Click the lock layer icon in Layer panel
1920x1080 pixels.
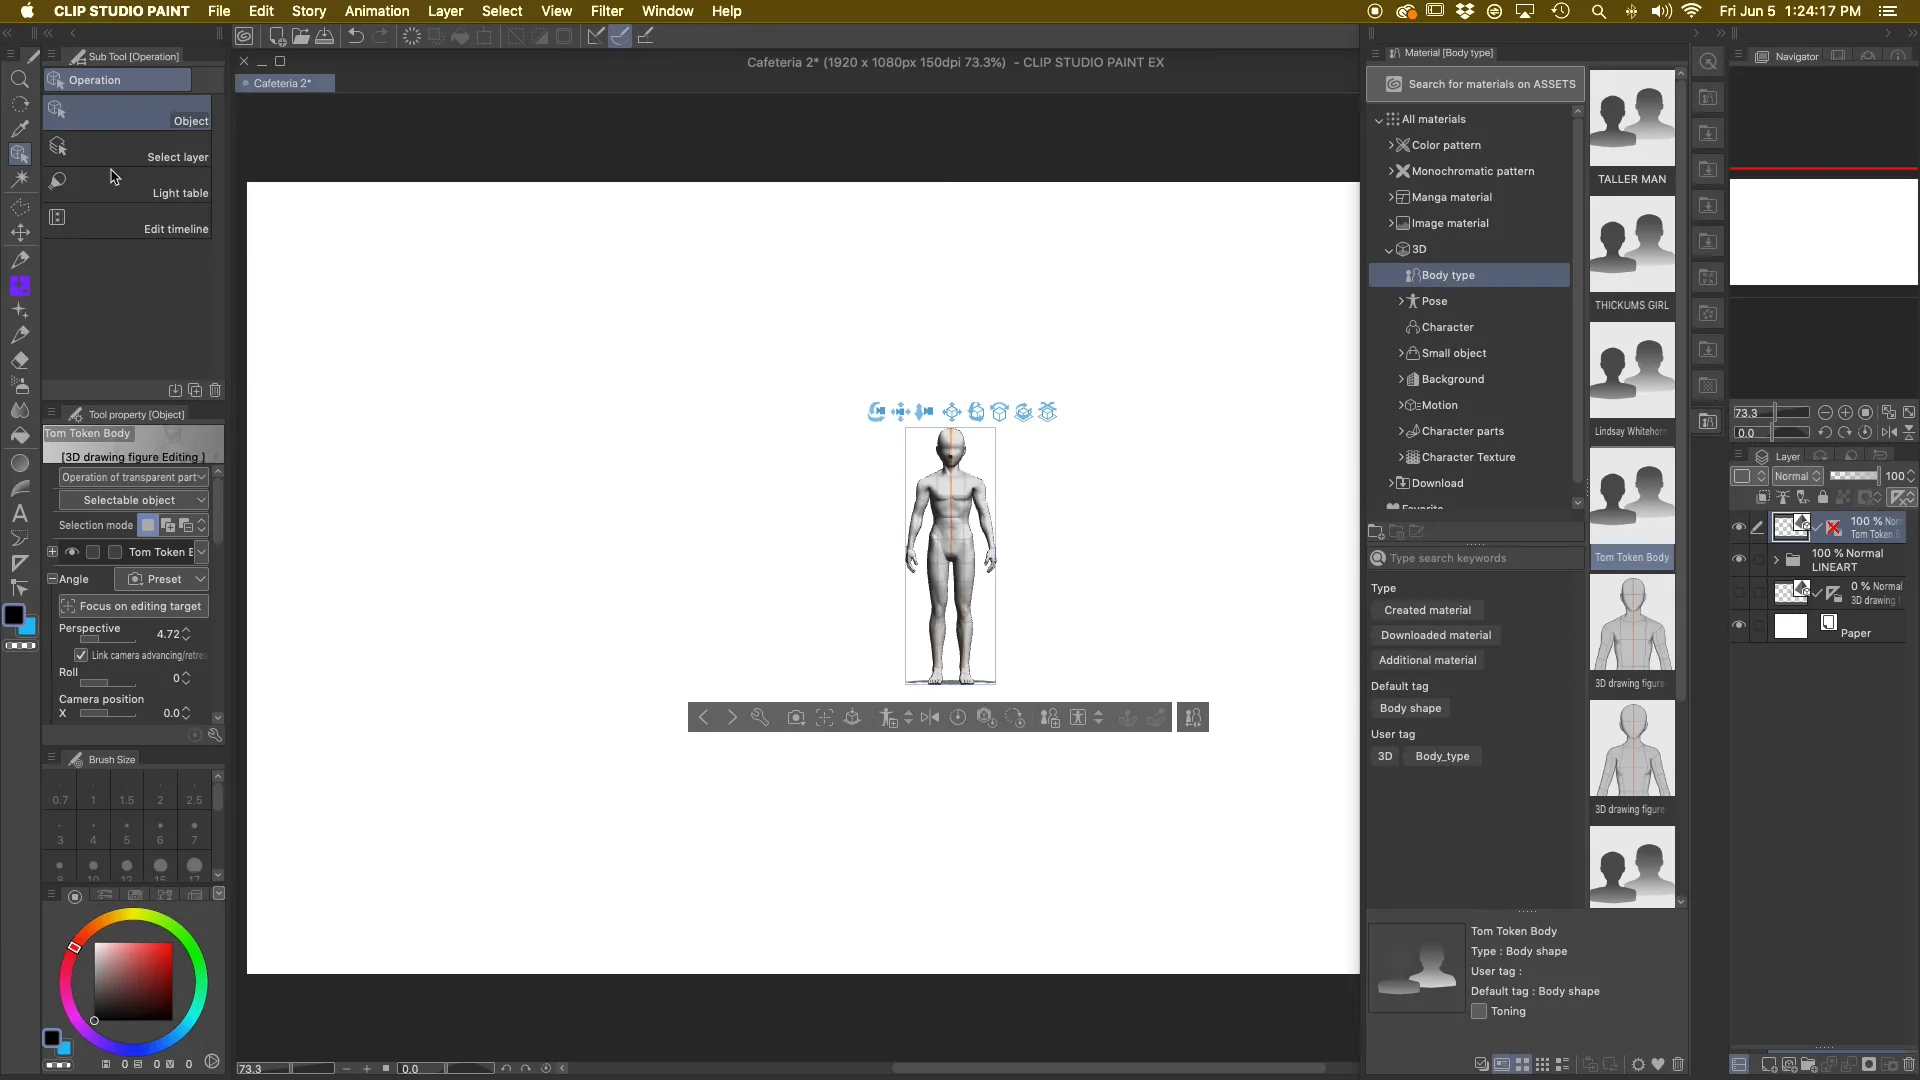[1823, 498]
